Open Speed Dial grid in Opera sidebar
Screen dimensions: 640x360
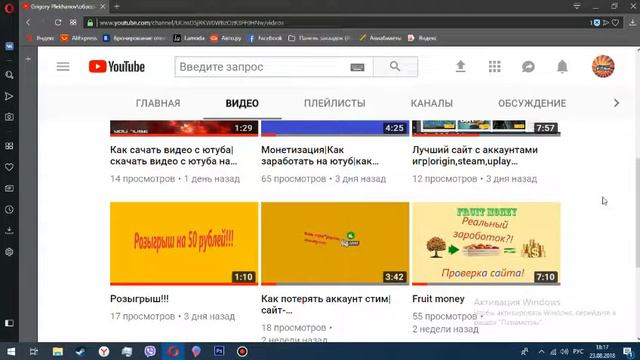9,146
